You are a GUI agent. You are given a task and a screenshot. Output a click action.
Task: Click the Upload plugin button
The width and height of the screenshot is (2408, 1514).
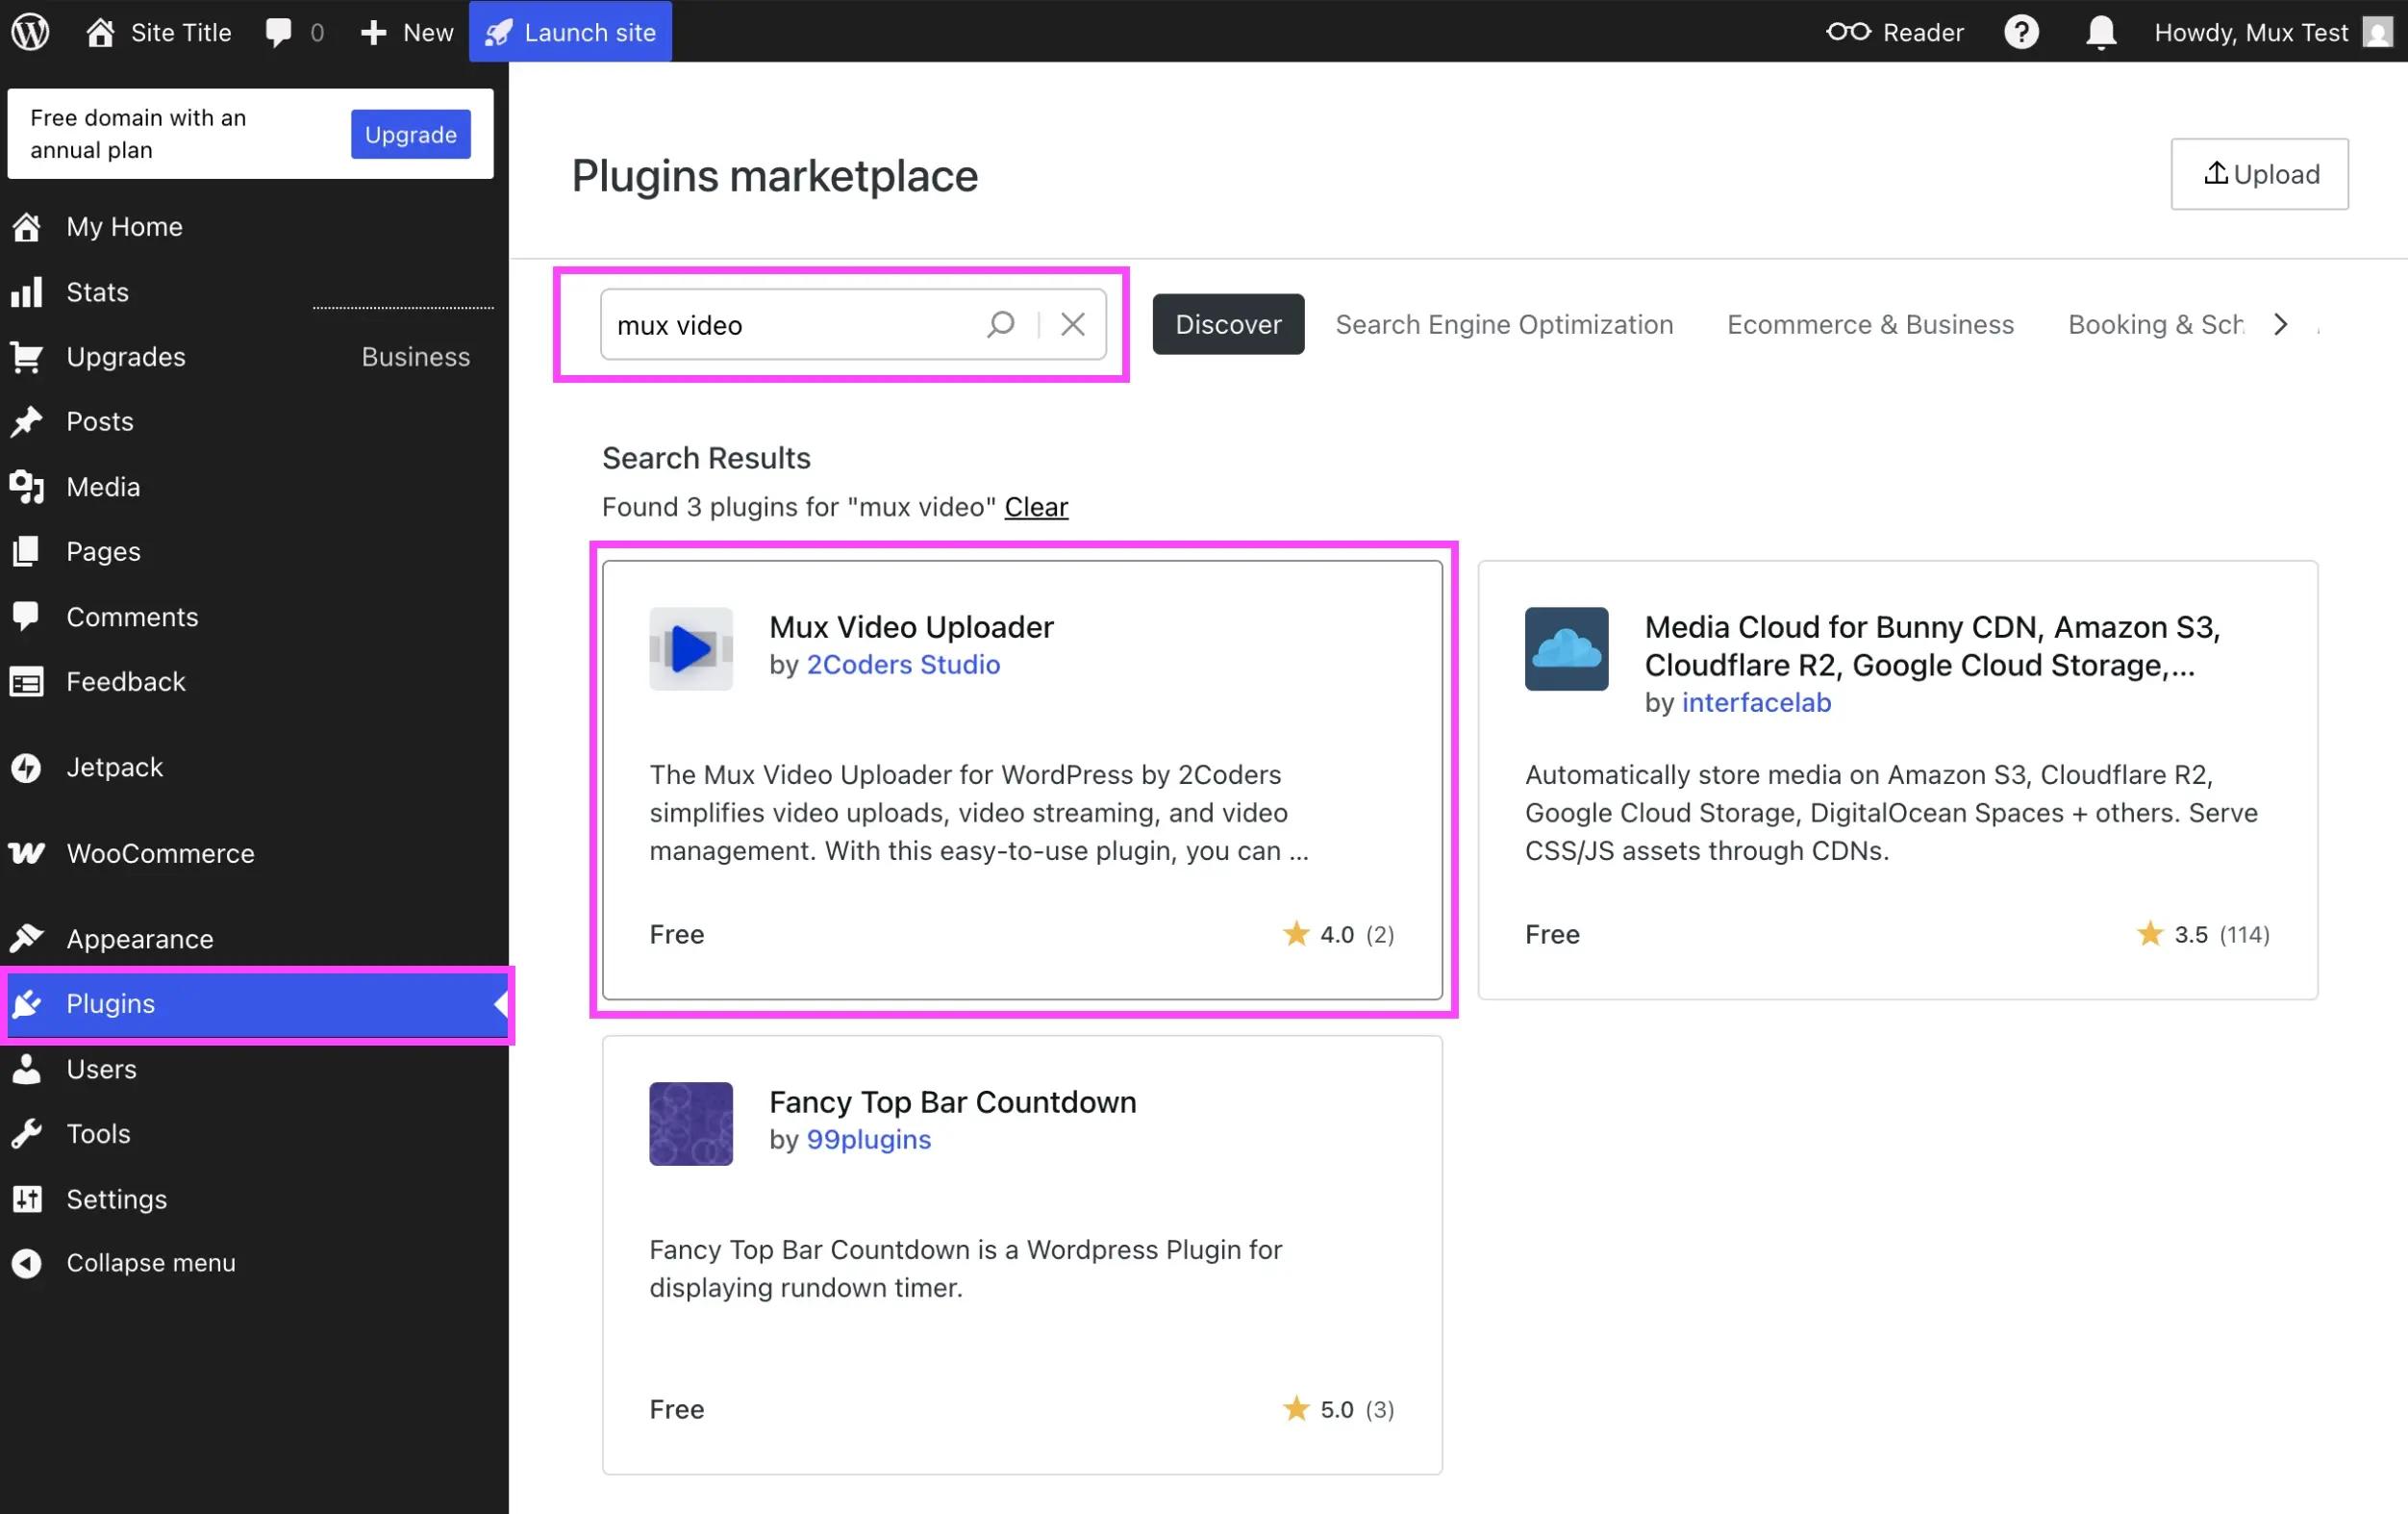click(2259, 174)
